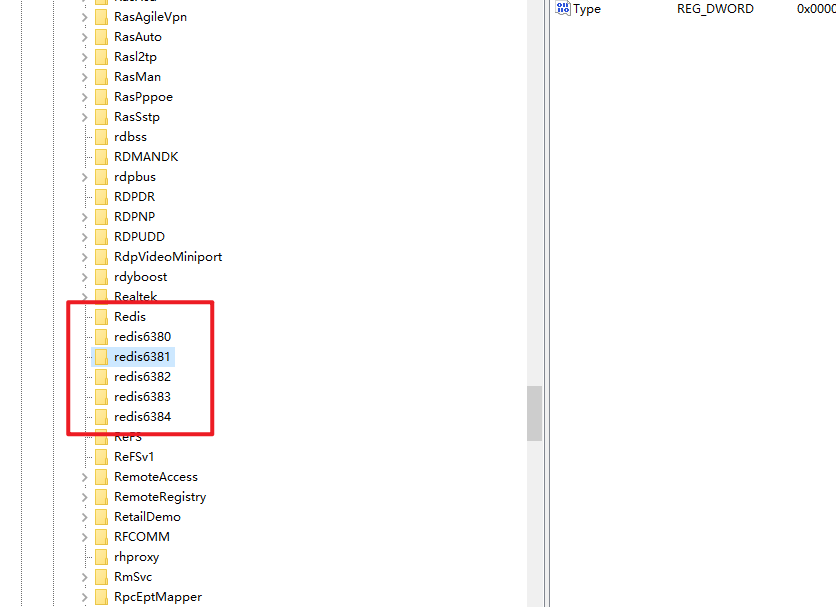Click the RDMANDK folder icon
The height and width of the screenshot is (607, 836).
click(101, 157)
